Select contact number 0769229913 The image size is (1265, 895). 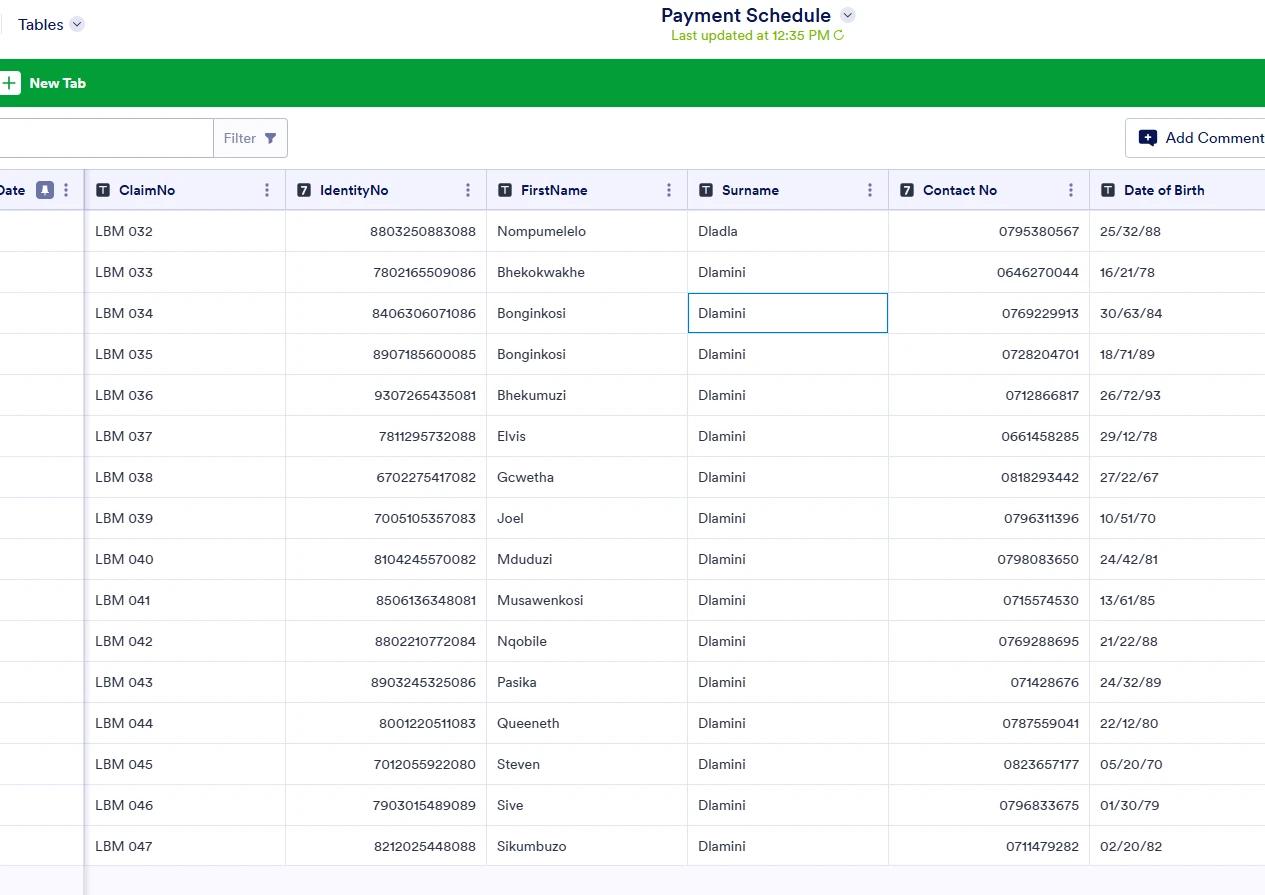coord(989,313)
